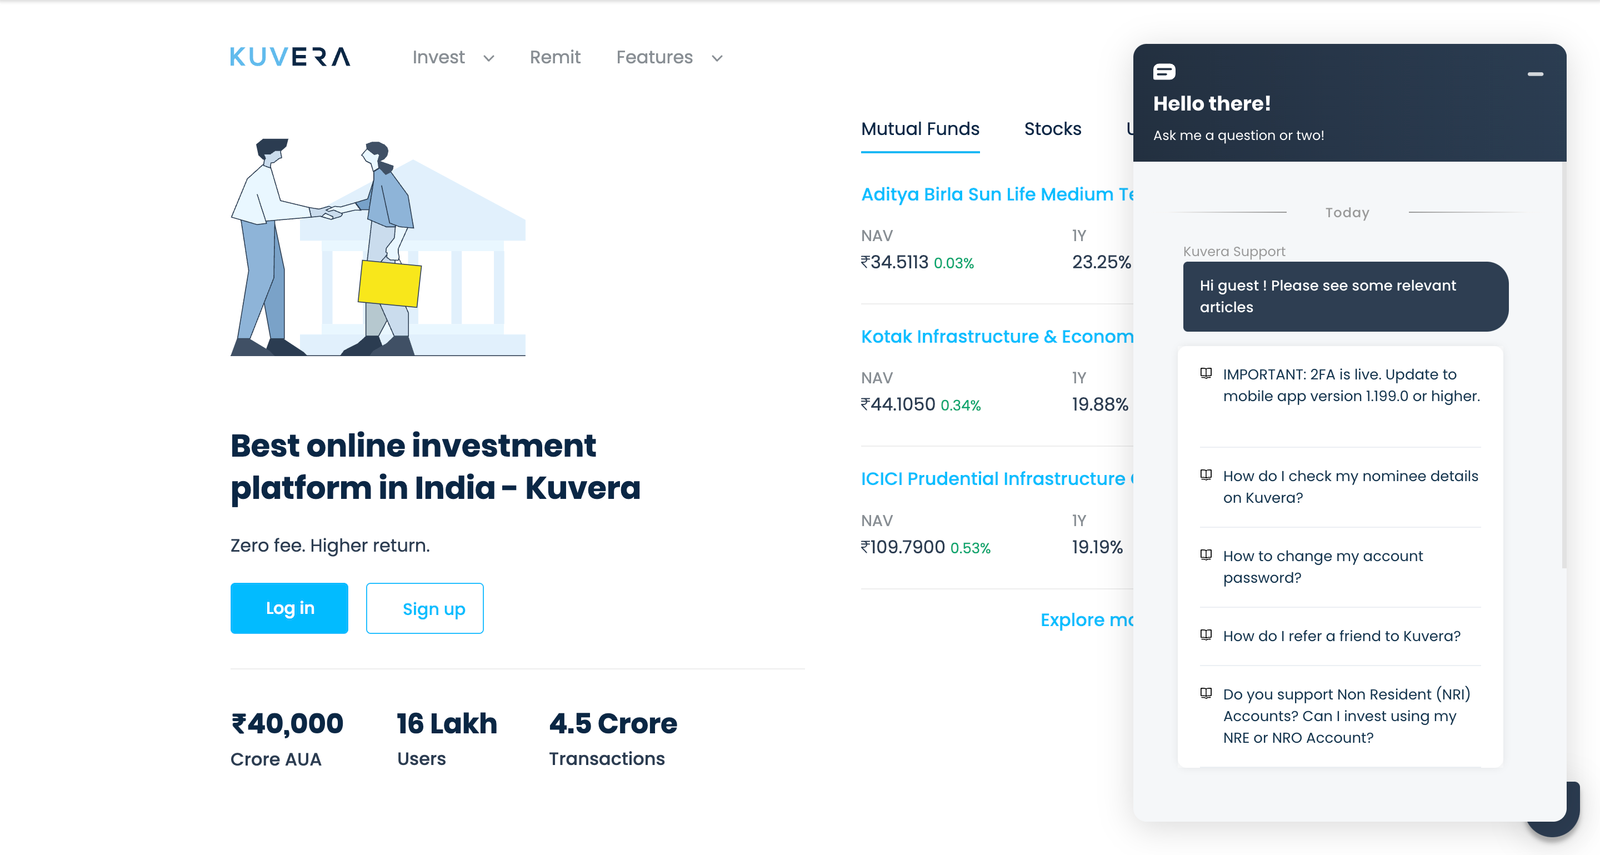1600x855 pixels.
Task: Click the ₹44.1050 NAV value
Action: tap(898, 404)
